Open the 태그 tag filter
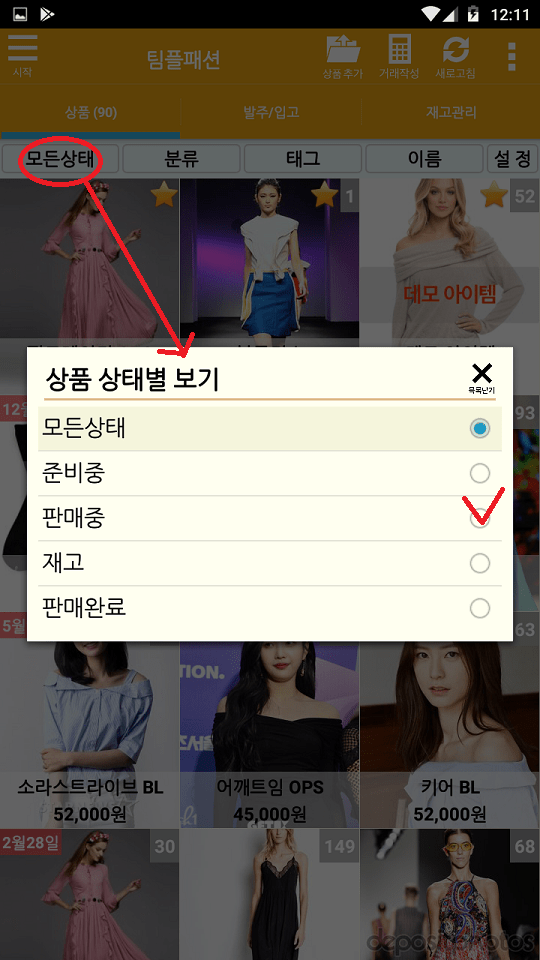The height and width of the screenshot is (960, 540). 303,160
